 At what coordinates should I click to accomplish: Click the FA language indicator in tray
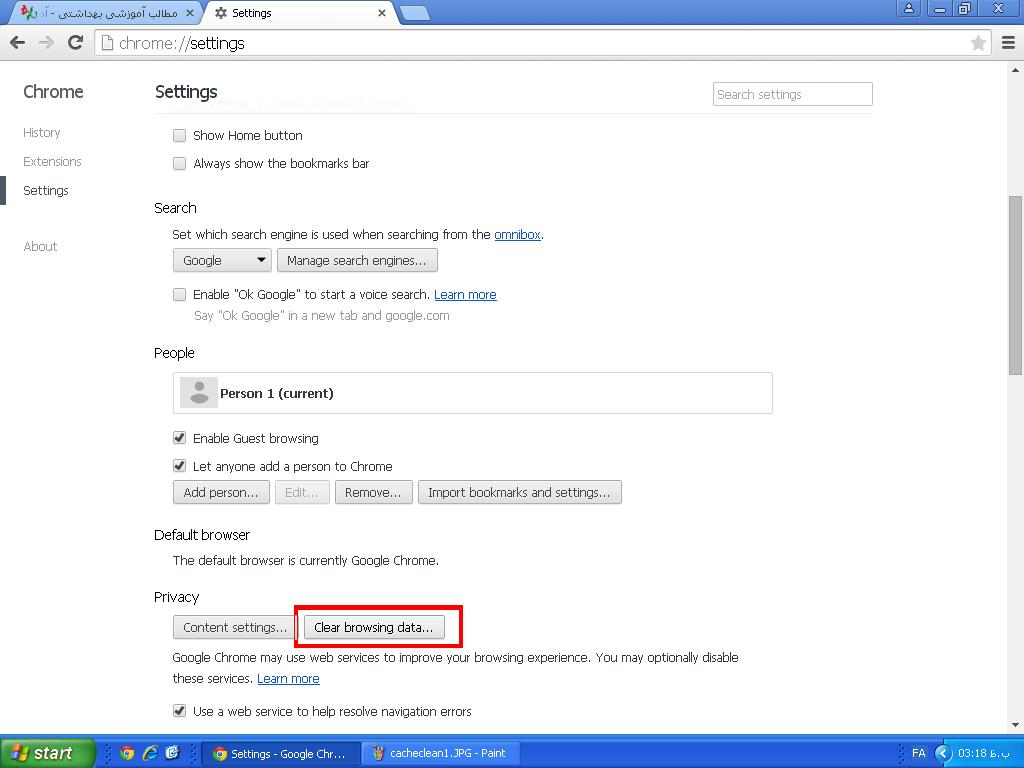918,753
